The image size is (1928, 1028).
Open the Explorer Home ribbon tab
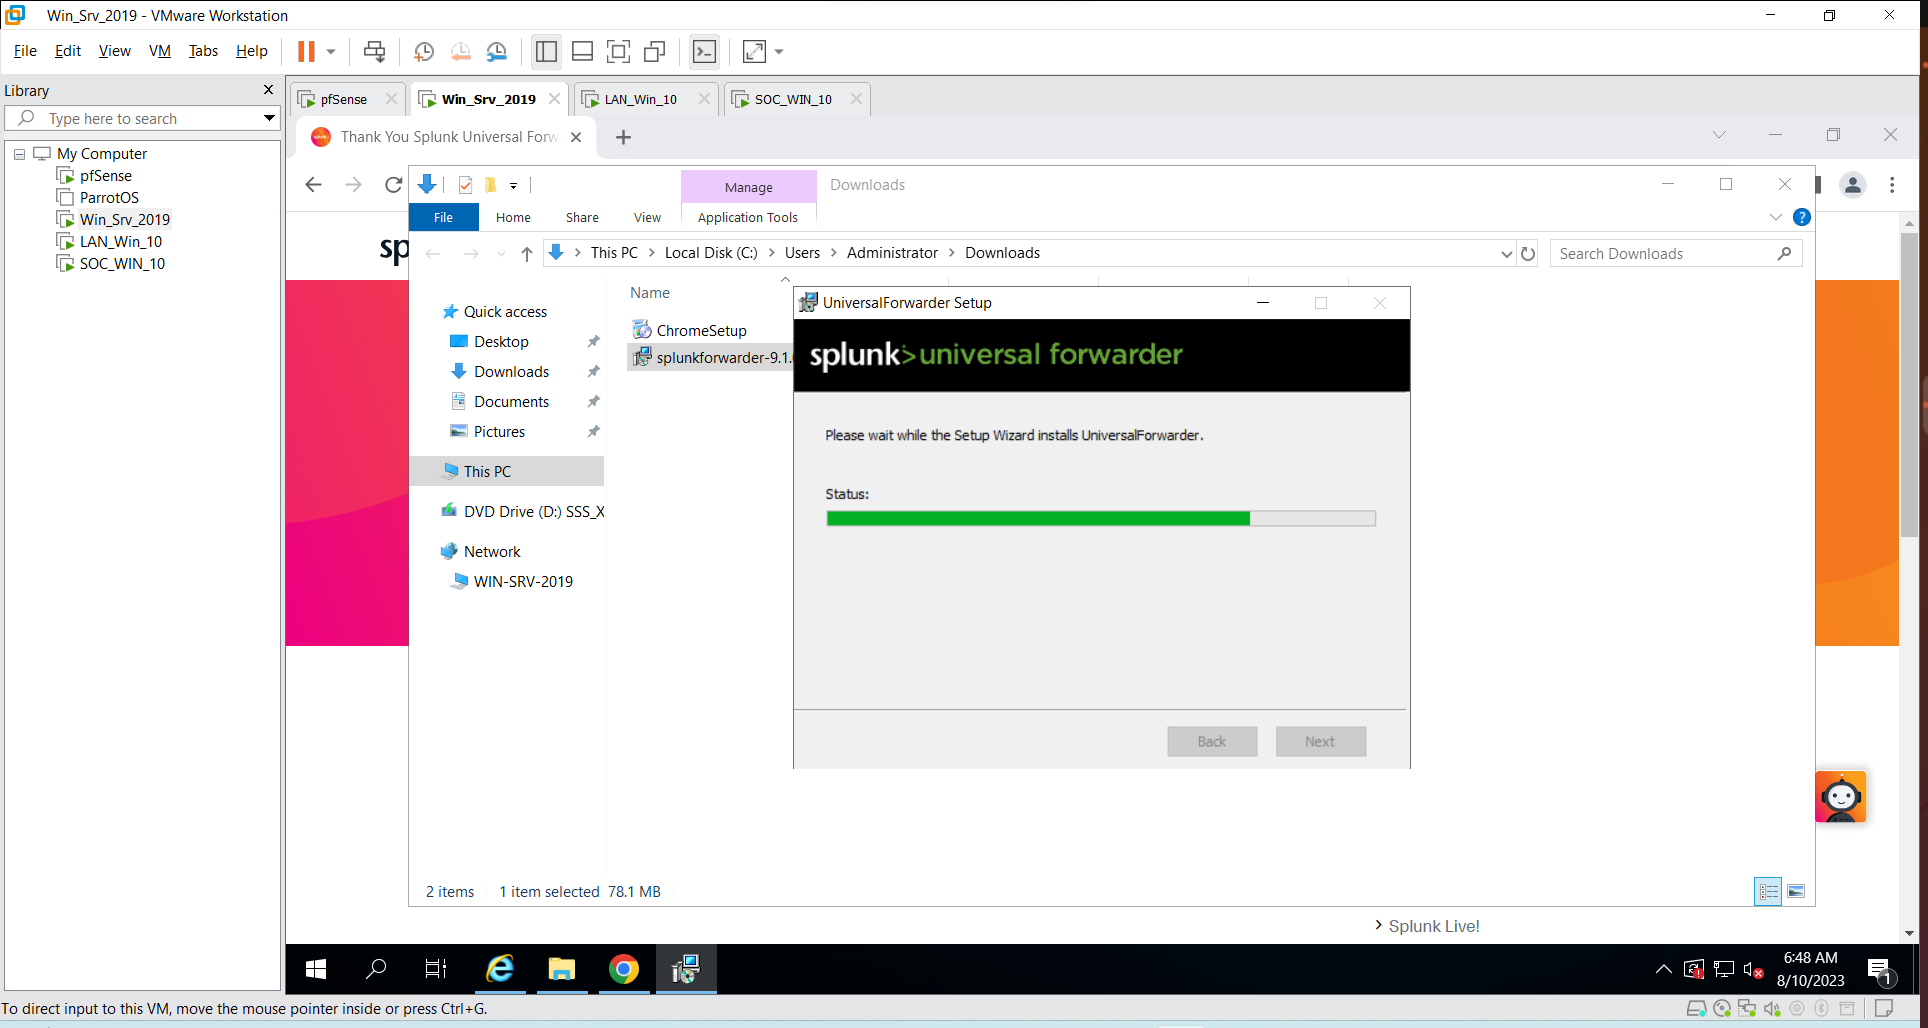(x=513, y=217)
